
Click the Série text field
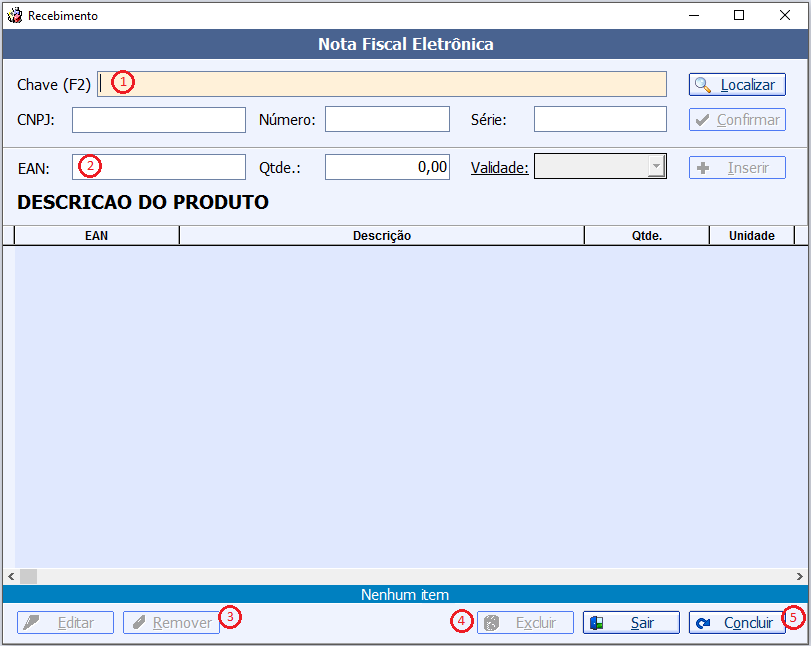tap(600, 120)
